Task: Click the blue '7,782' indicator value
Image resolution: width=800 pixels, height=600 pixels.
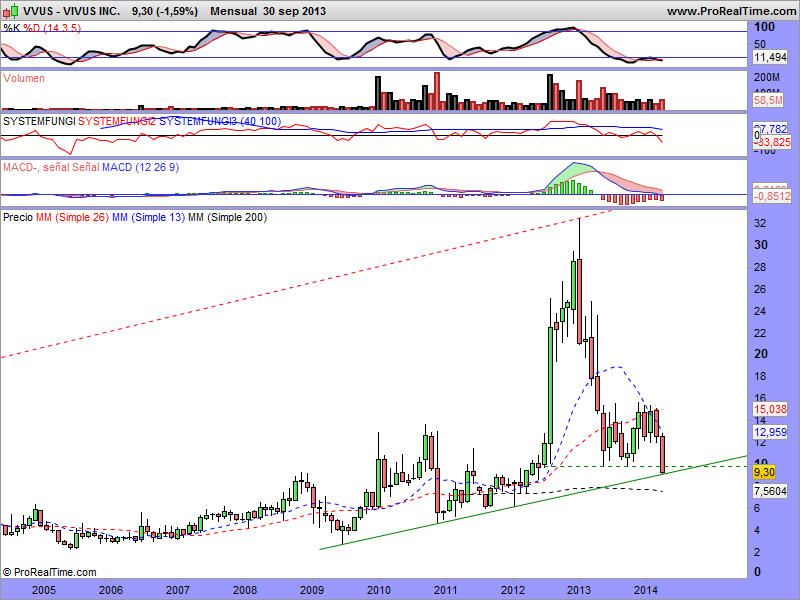Action: point(771,129)
